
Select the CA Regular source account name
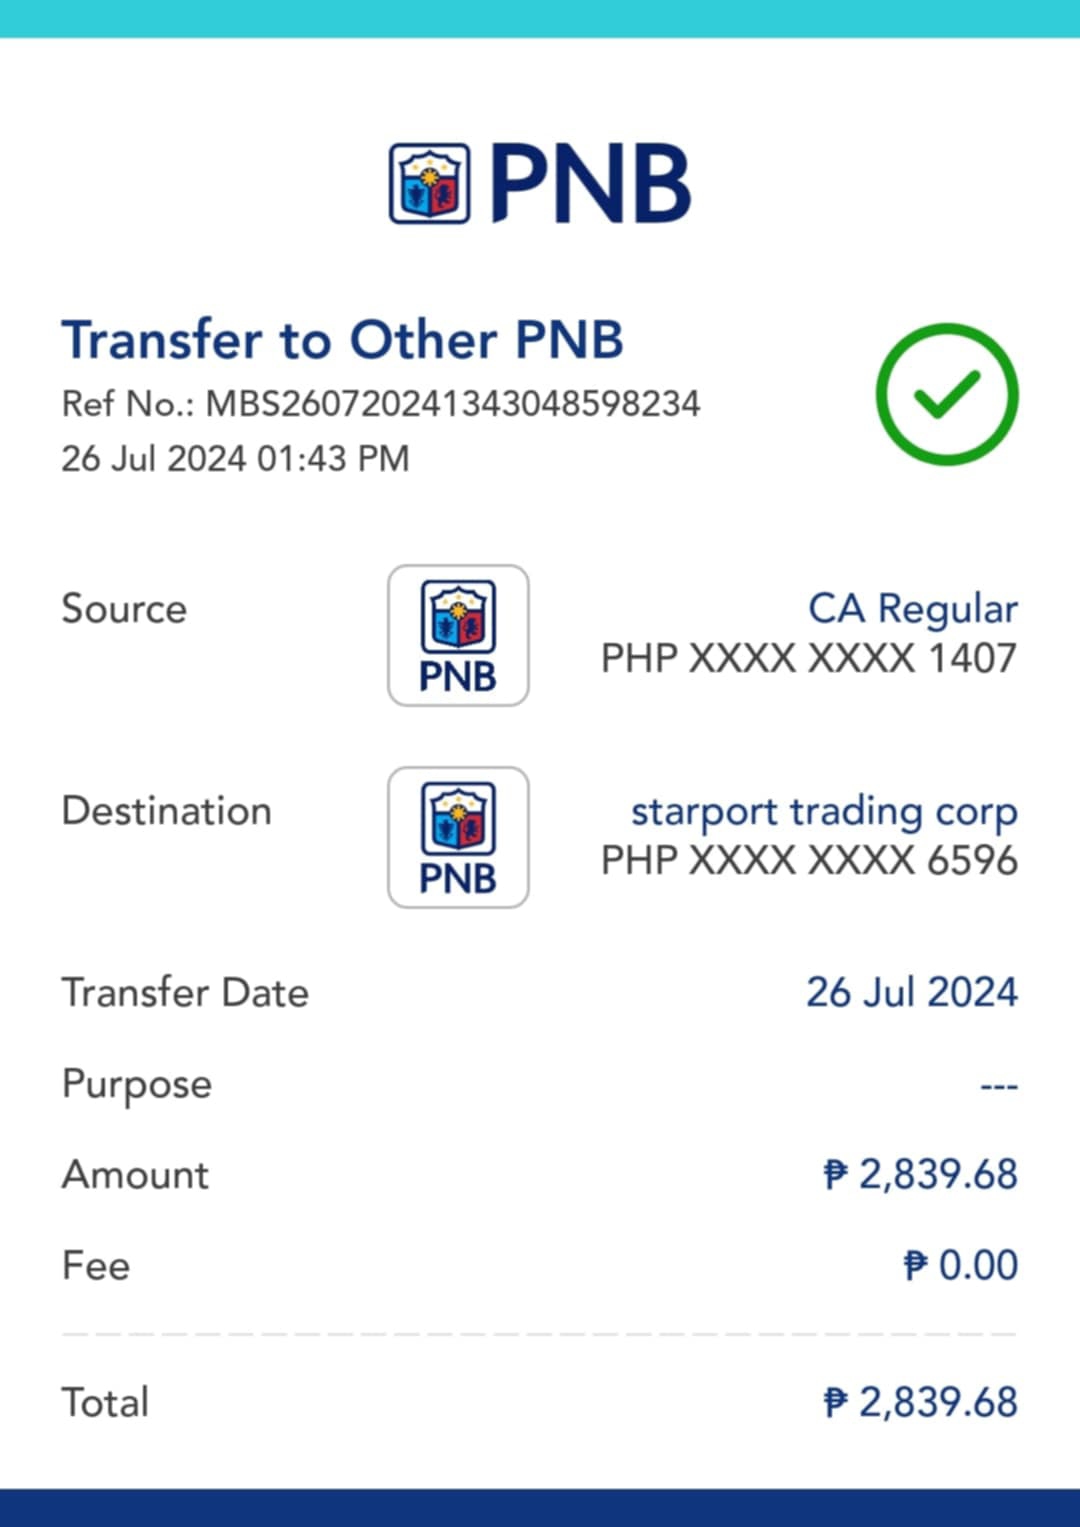click(x=912, y=609)
